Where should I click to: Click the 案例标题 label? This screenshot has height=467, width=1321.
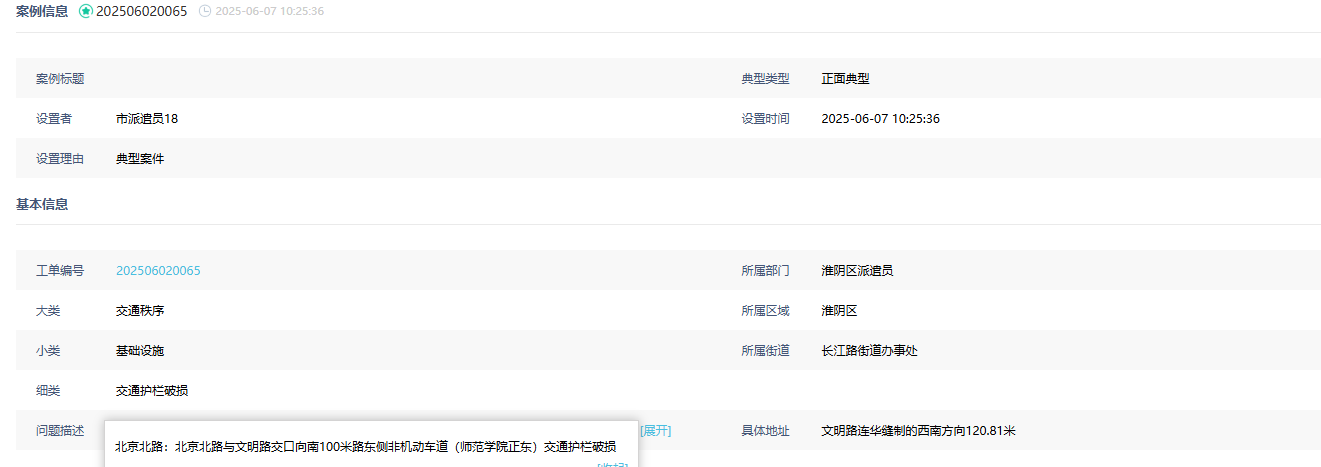(x=60, y=79)
